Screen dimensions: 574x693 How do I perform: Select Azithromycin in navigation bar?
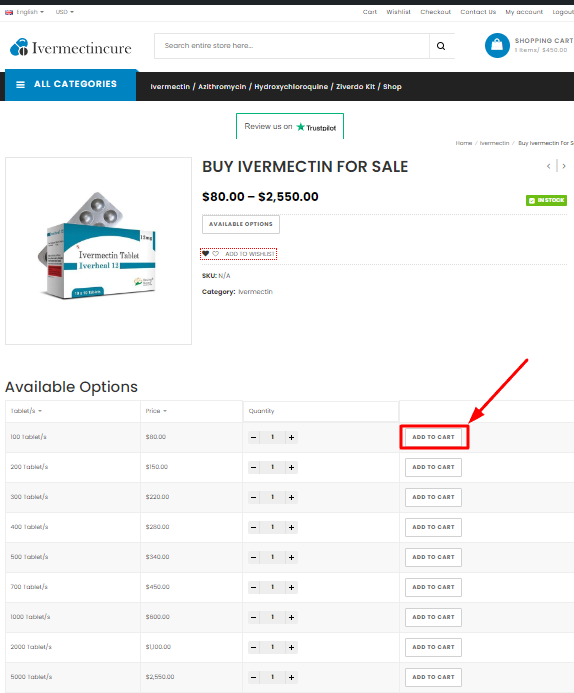tap(222, 87)
